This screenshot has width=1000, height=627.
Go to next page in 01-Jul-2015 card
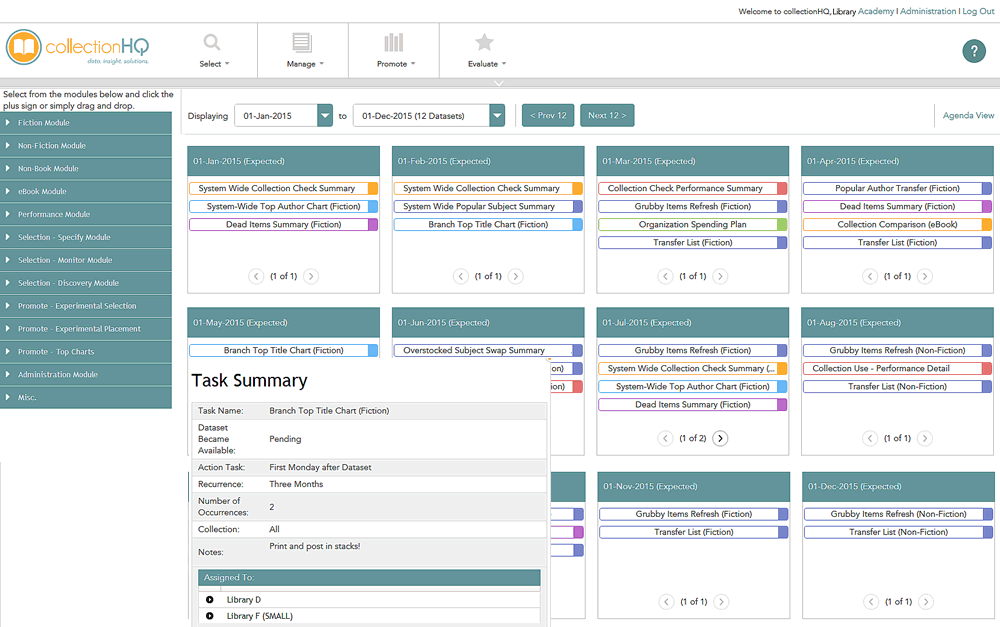tap(720, 438)
